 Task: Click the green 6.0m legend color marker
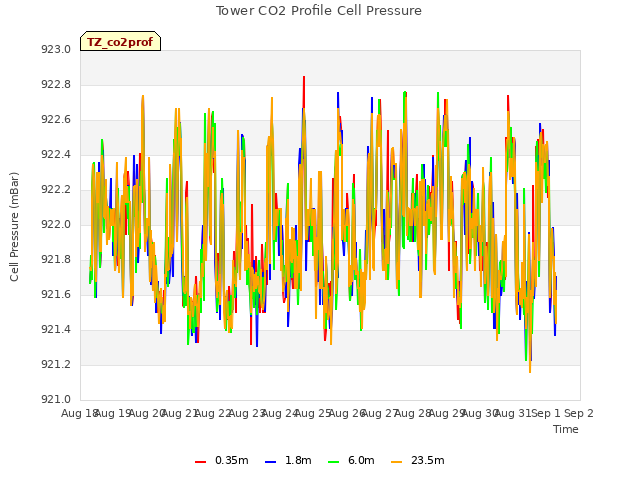[x=333, y=462]
